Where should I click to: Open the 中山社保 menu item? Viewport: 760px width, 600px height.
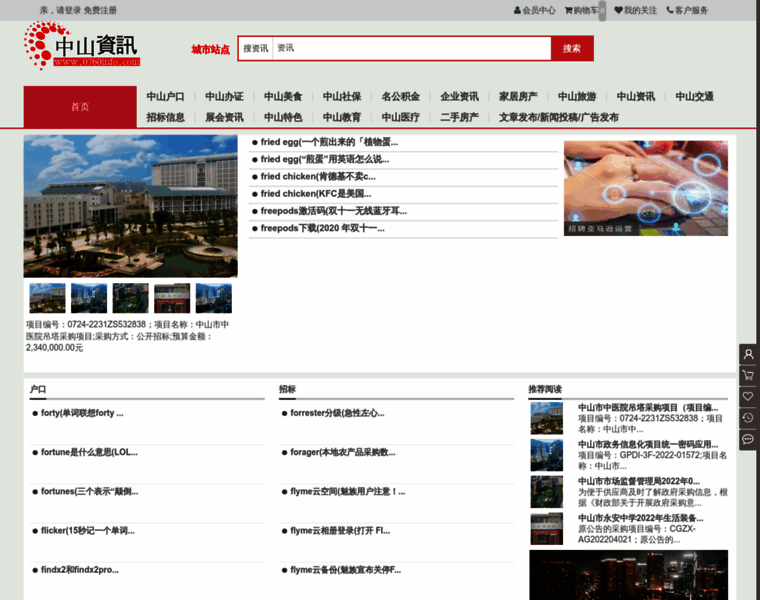(342, 96)
